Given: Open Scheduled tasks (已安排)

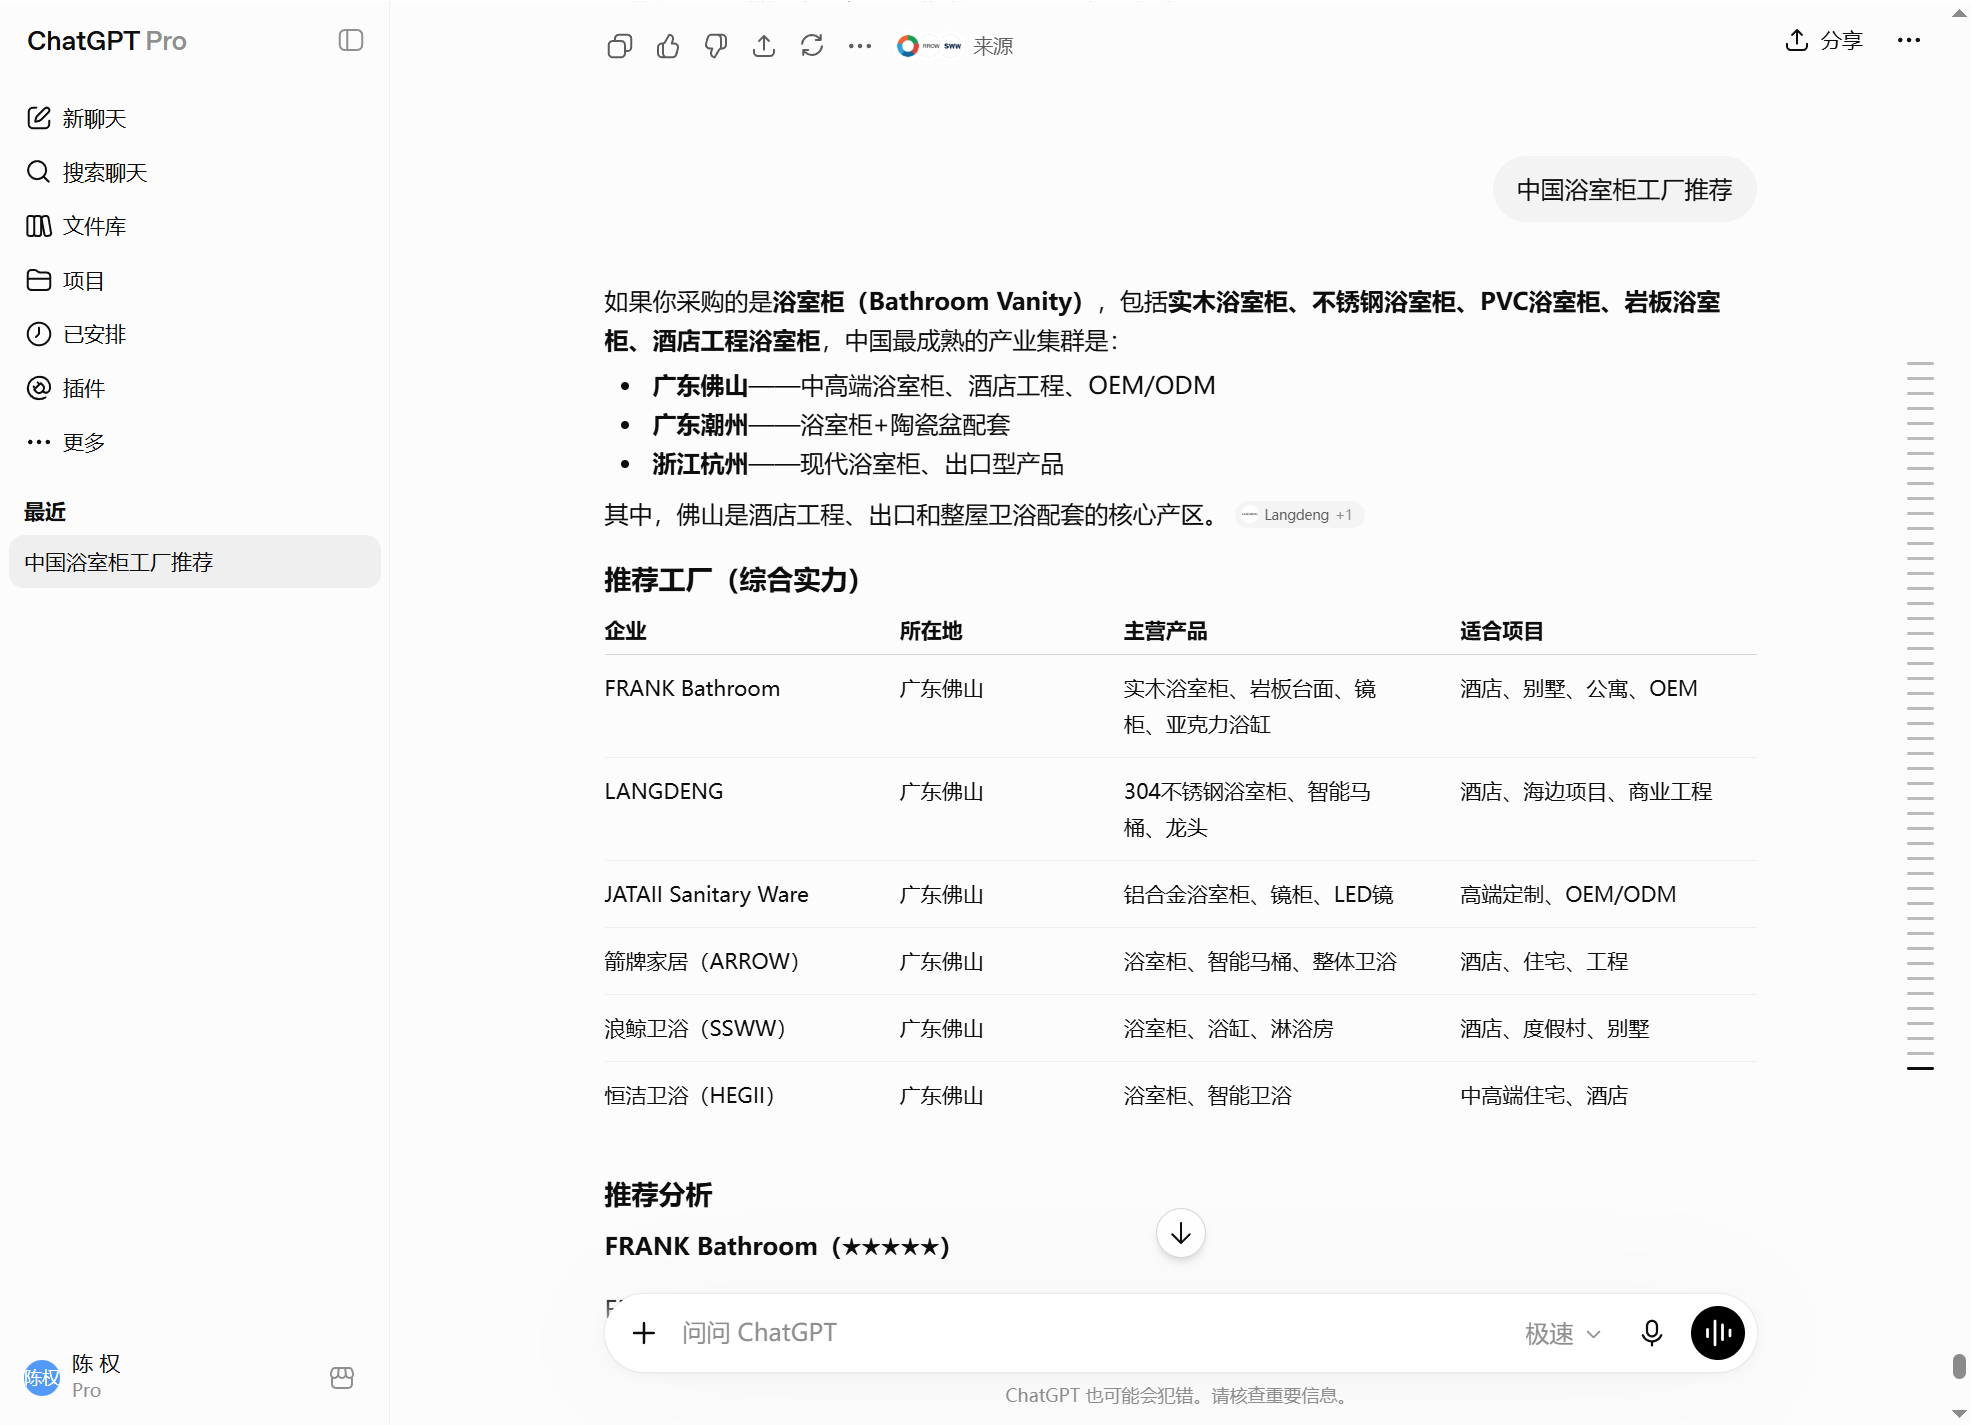Looking at the screenshot, I should click(x=77, y=334).
